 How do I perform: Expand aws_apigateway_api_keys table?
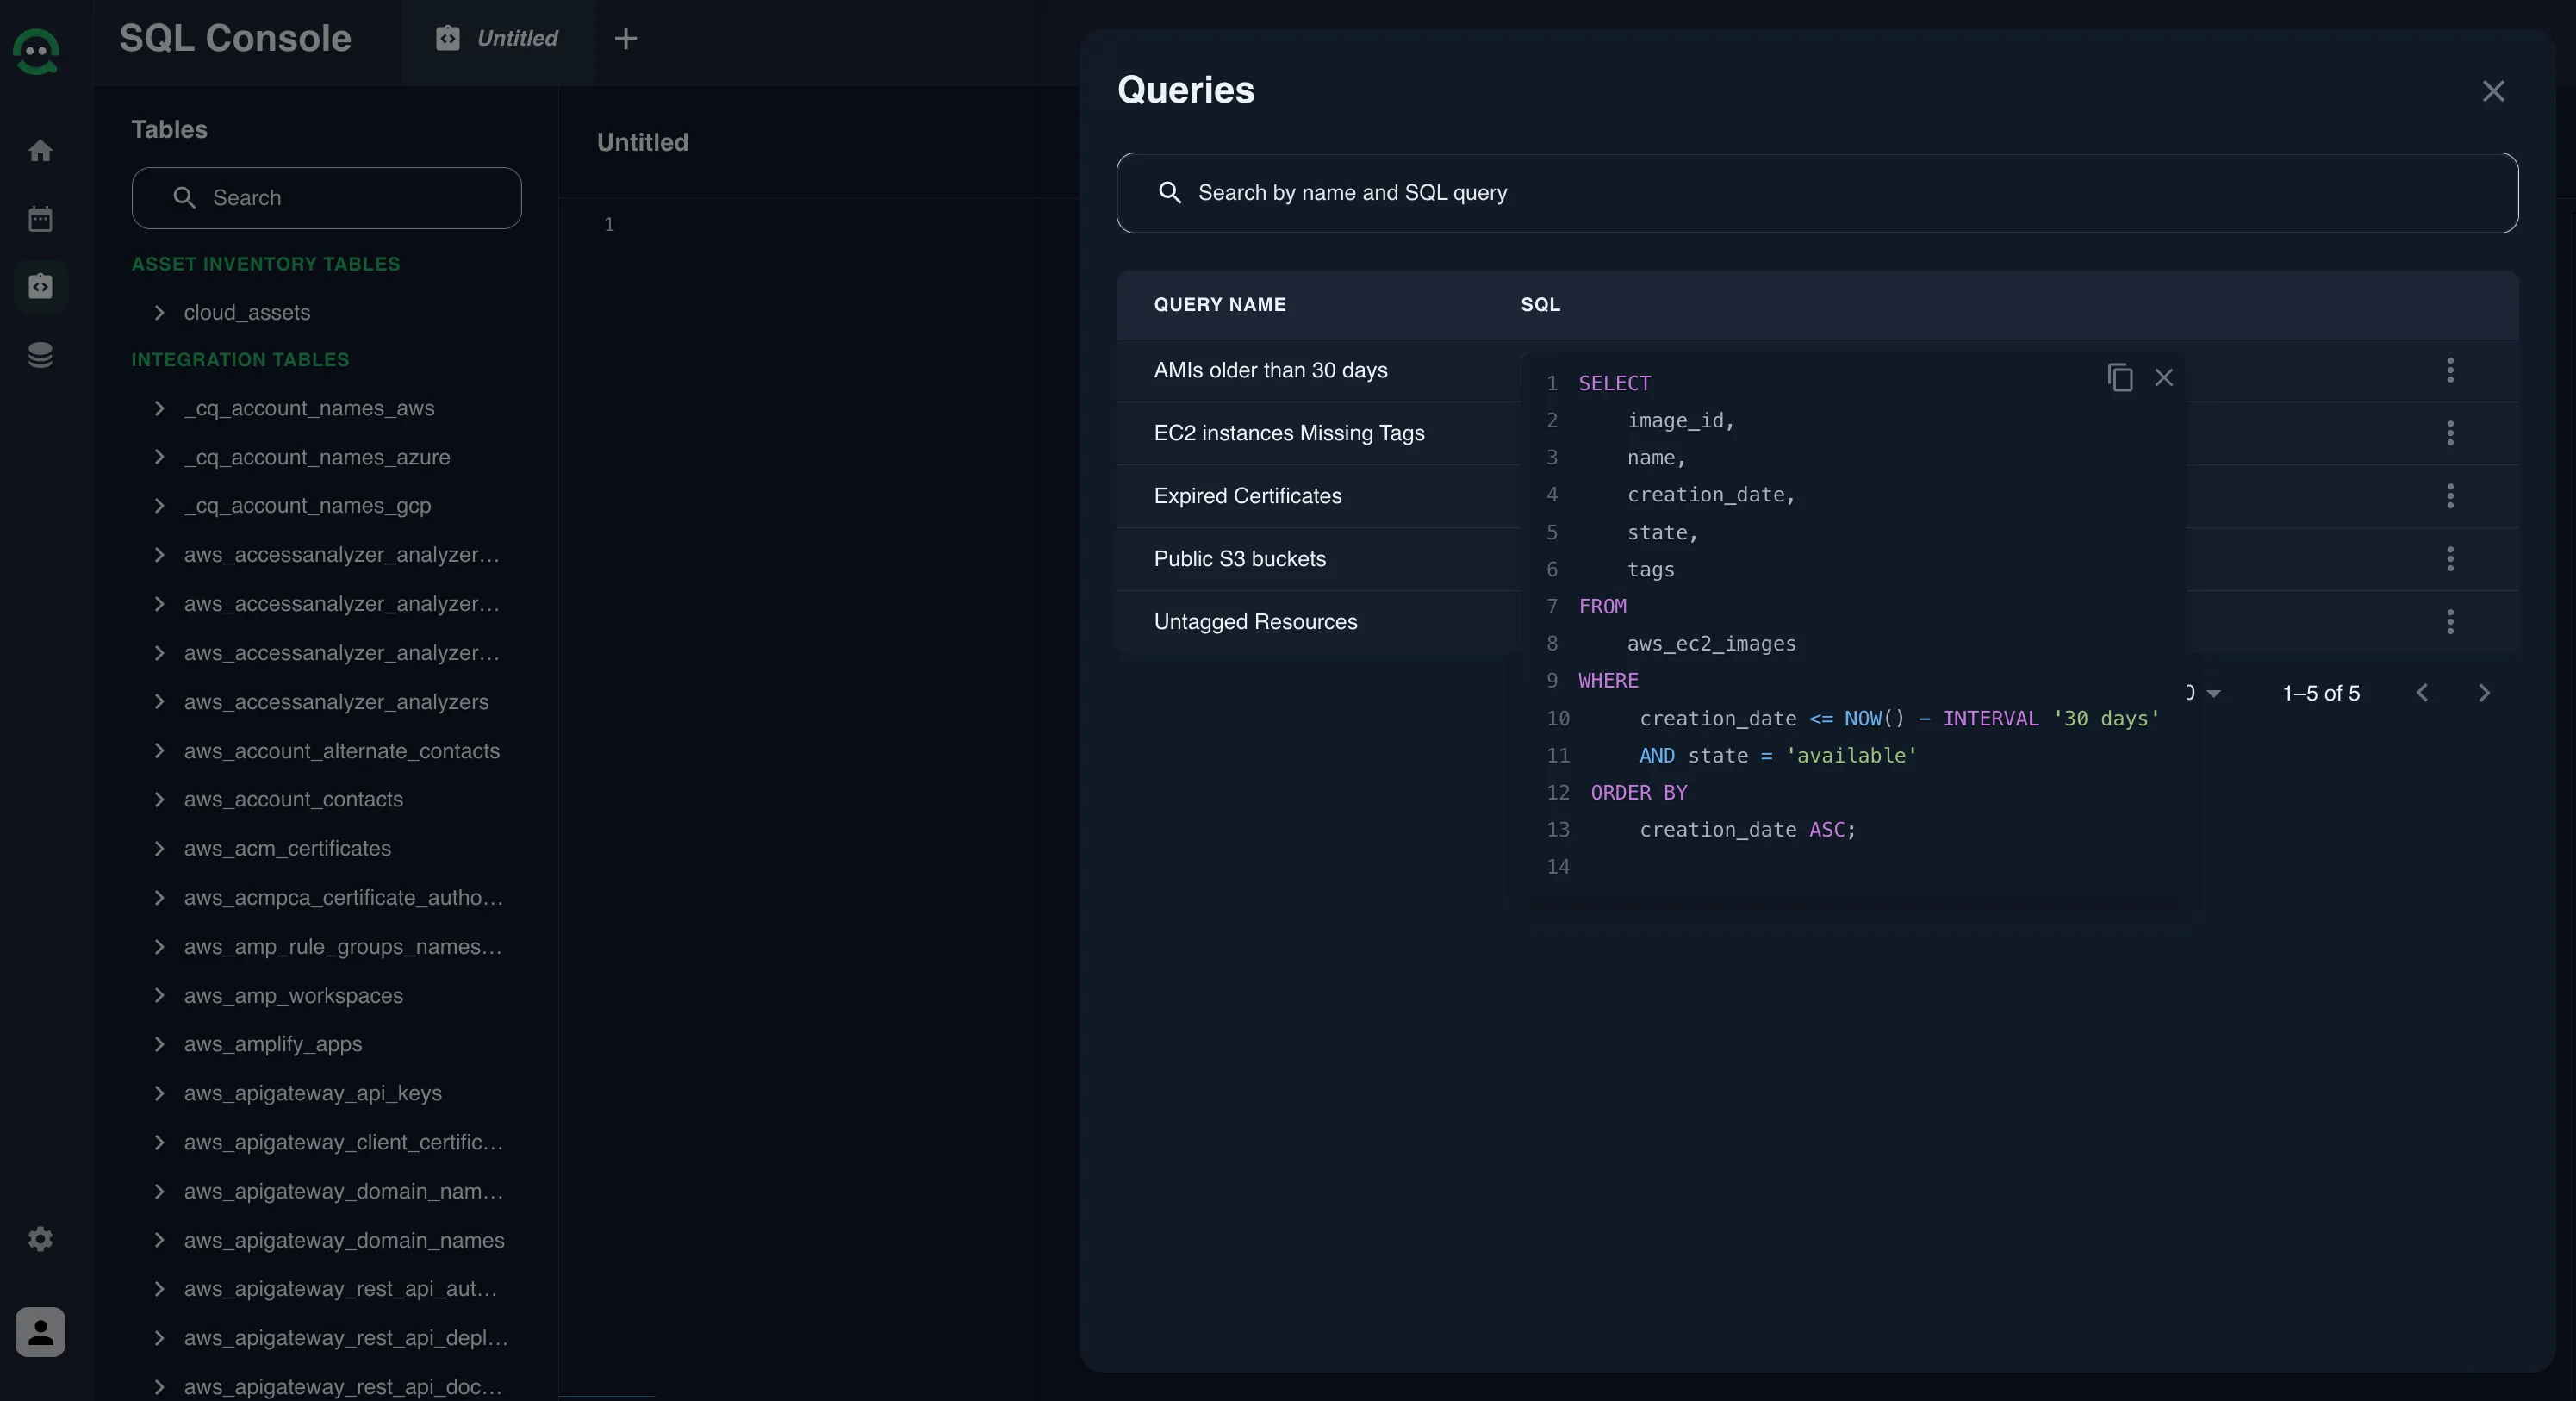coord(159,1093)
